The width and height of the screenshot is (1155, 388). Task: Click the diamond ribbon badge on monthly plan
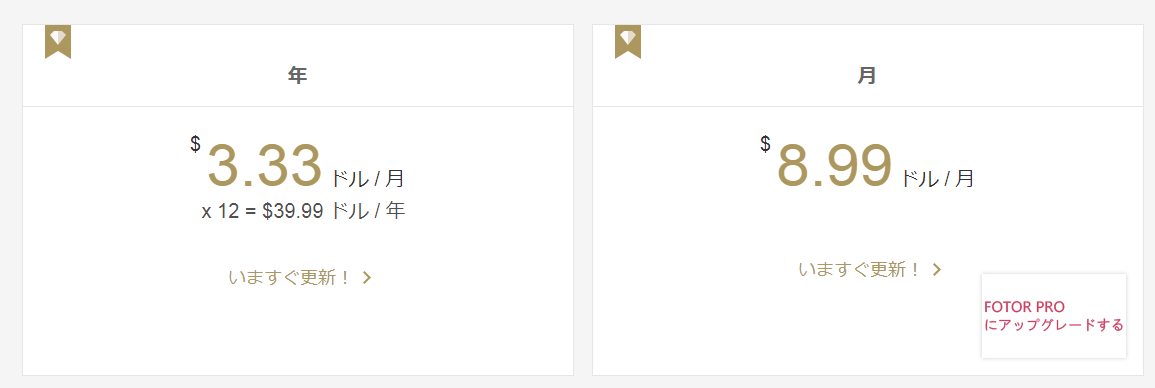click(628, 41)
